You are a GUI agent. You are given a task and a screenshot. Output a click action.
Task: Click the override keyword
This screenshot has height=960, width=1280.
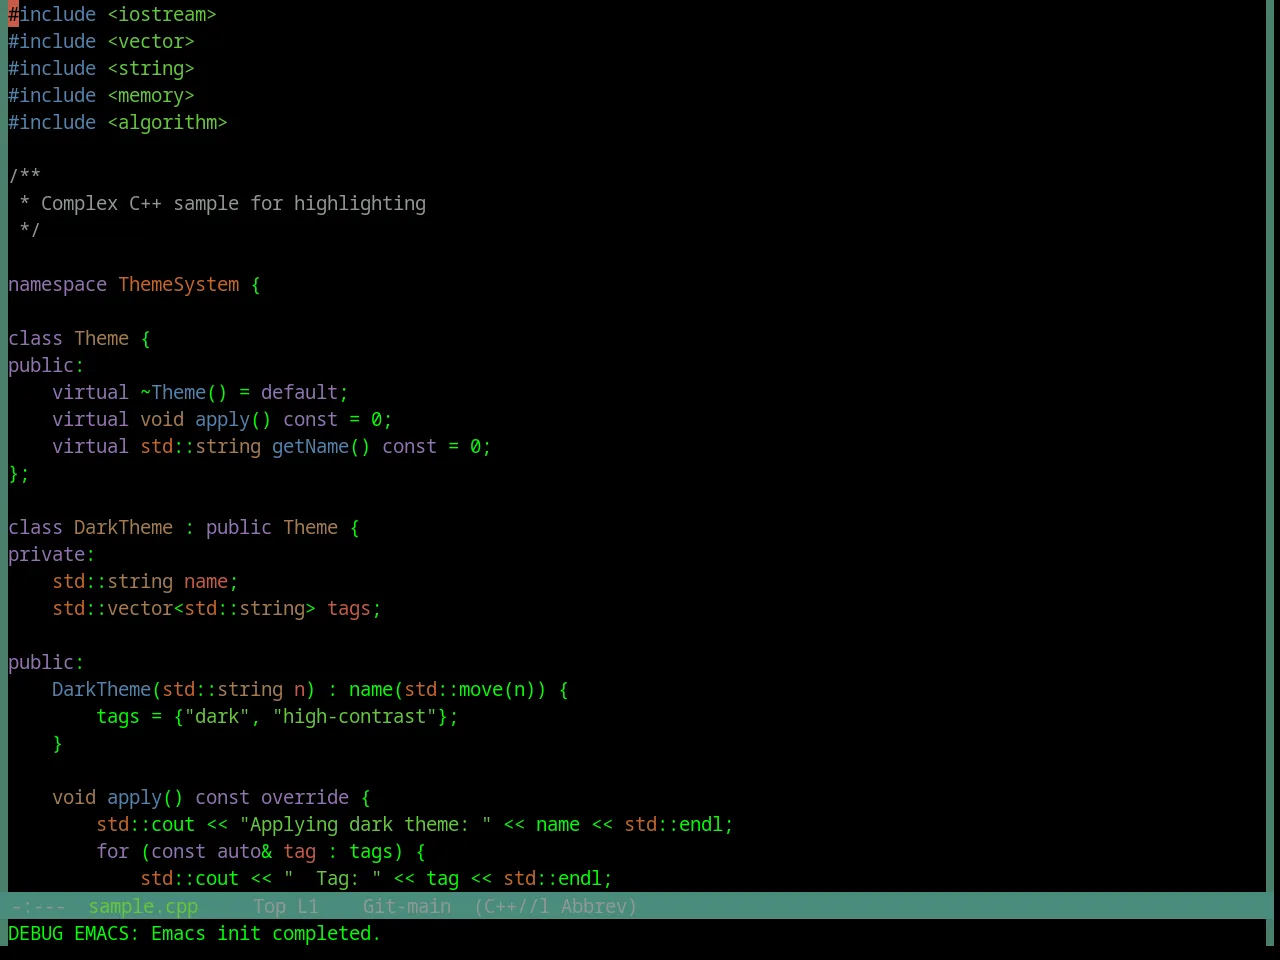(x=305, y=797)
